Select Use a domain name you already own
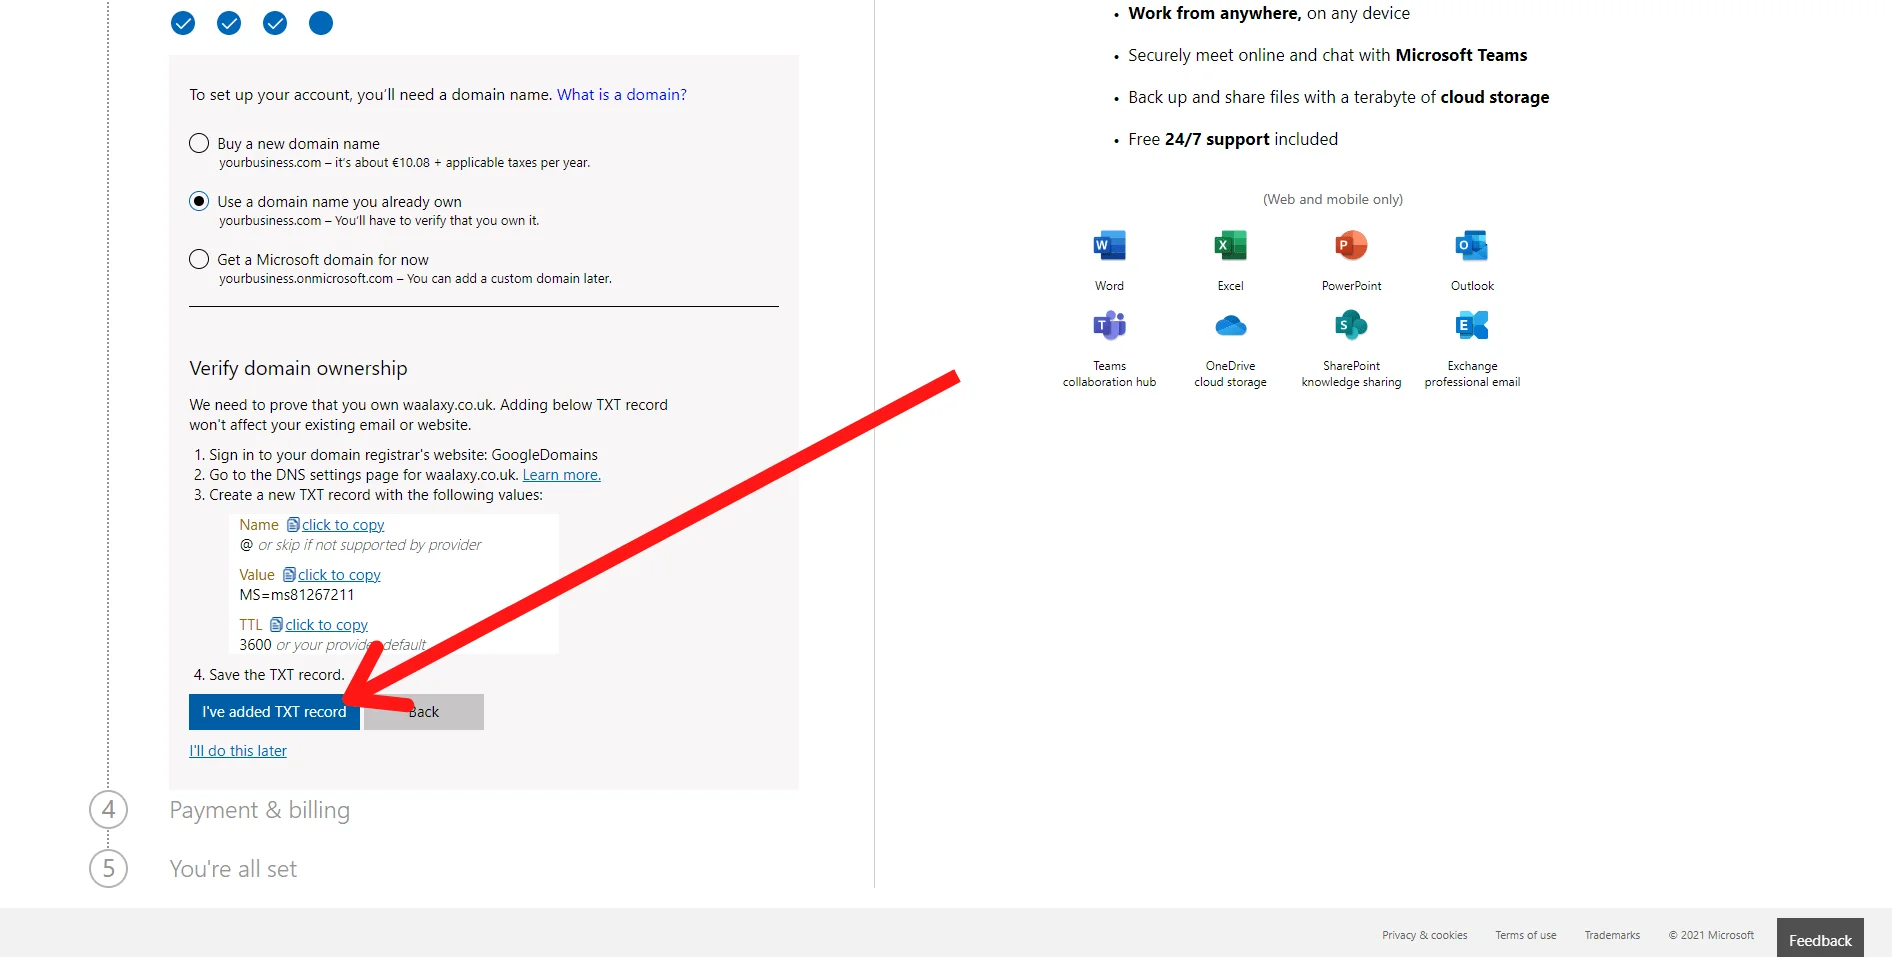The height and width of the screenshot is (957, 1892). [x=199, y=201]
